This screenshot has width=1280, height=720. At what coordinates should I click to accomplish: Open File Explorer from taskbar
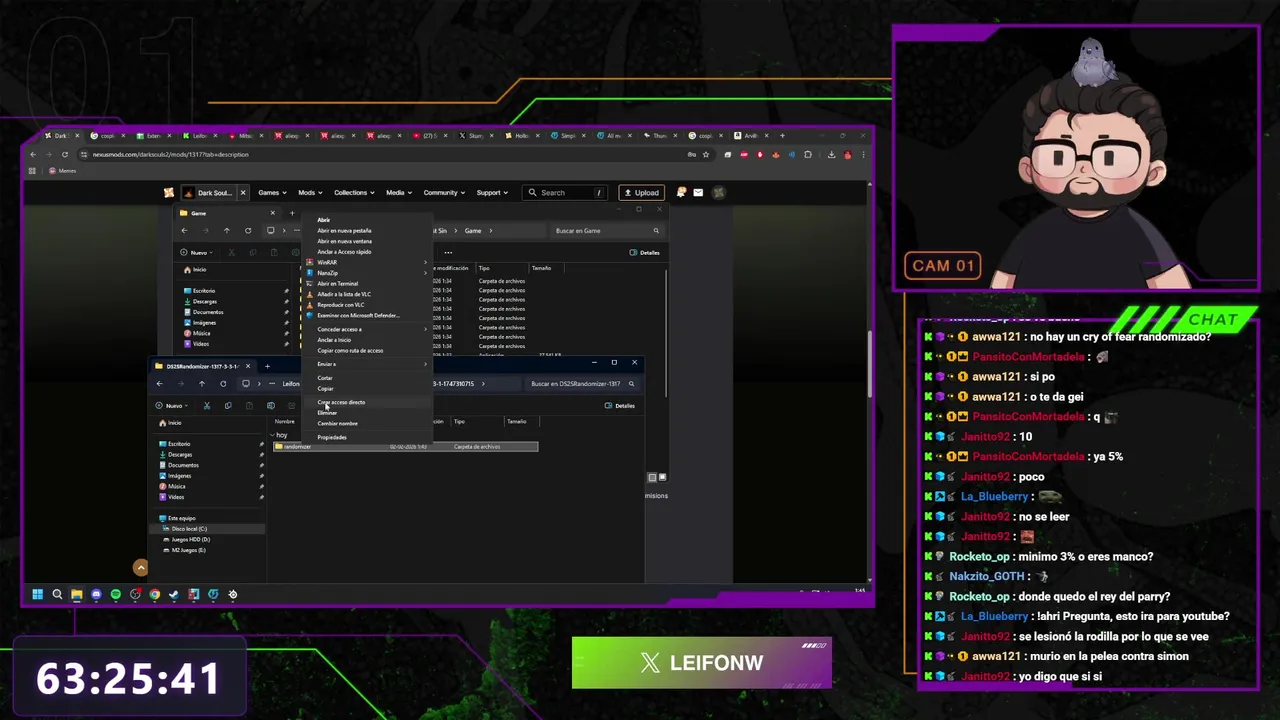[x=76, y=594]
